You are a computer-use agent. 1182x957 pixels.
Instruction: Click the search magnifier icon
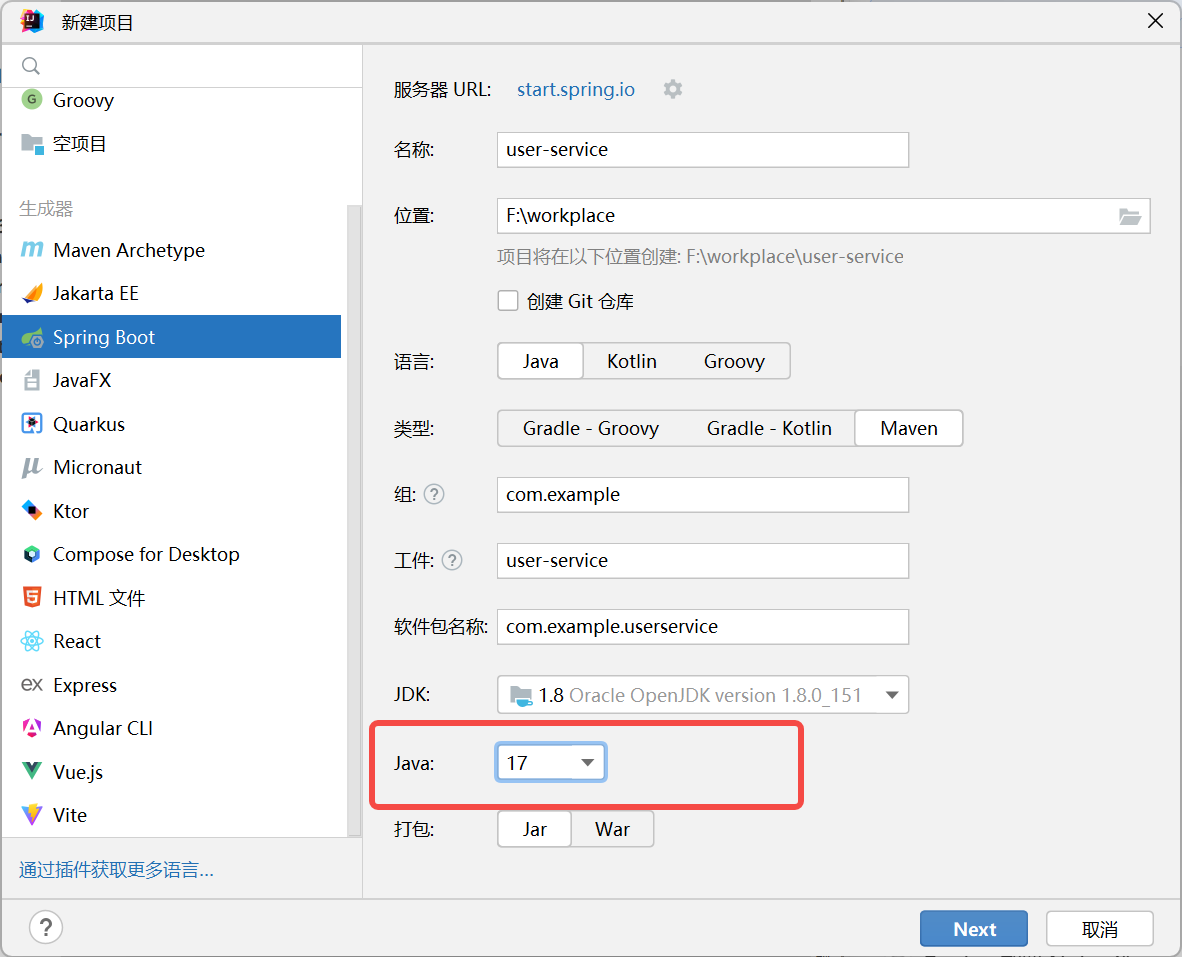coord(31,66)
